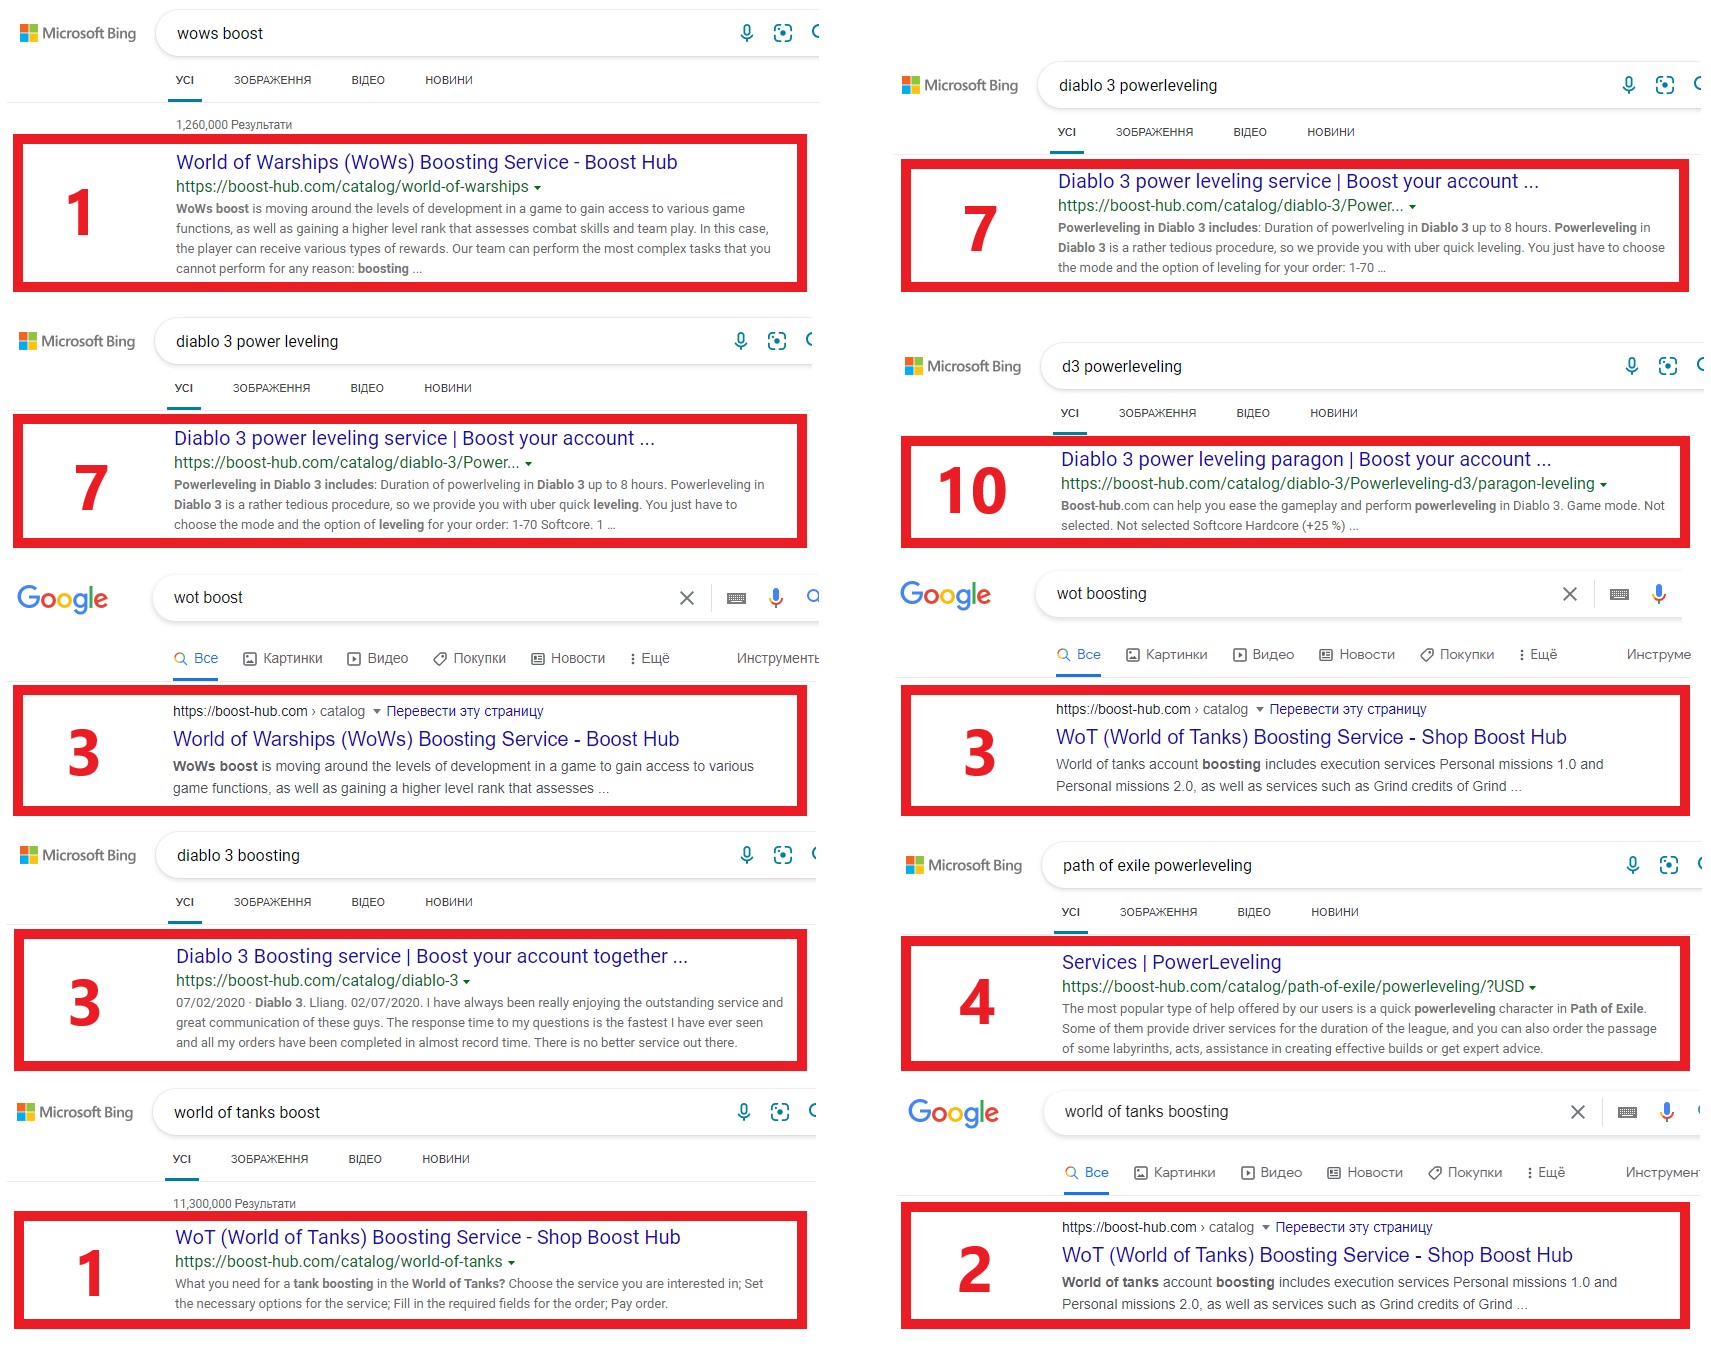Viewport: 1711px width, 1360px height.
Task: Start voice search in the 'wot boost' Google bar
Action: tap(776, 598)
